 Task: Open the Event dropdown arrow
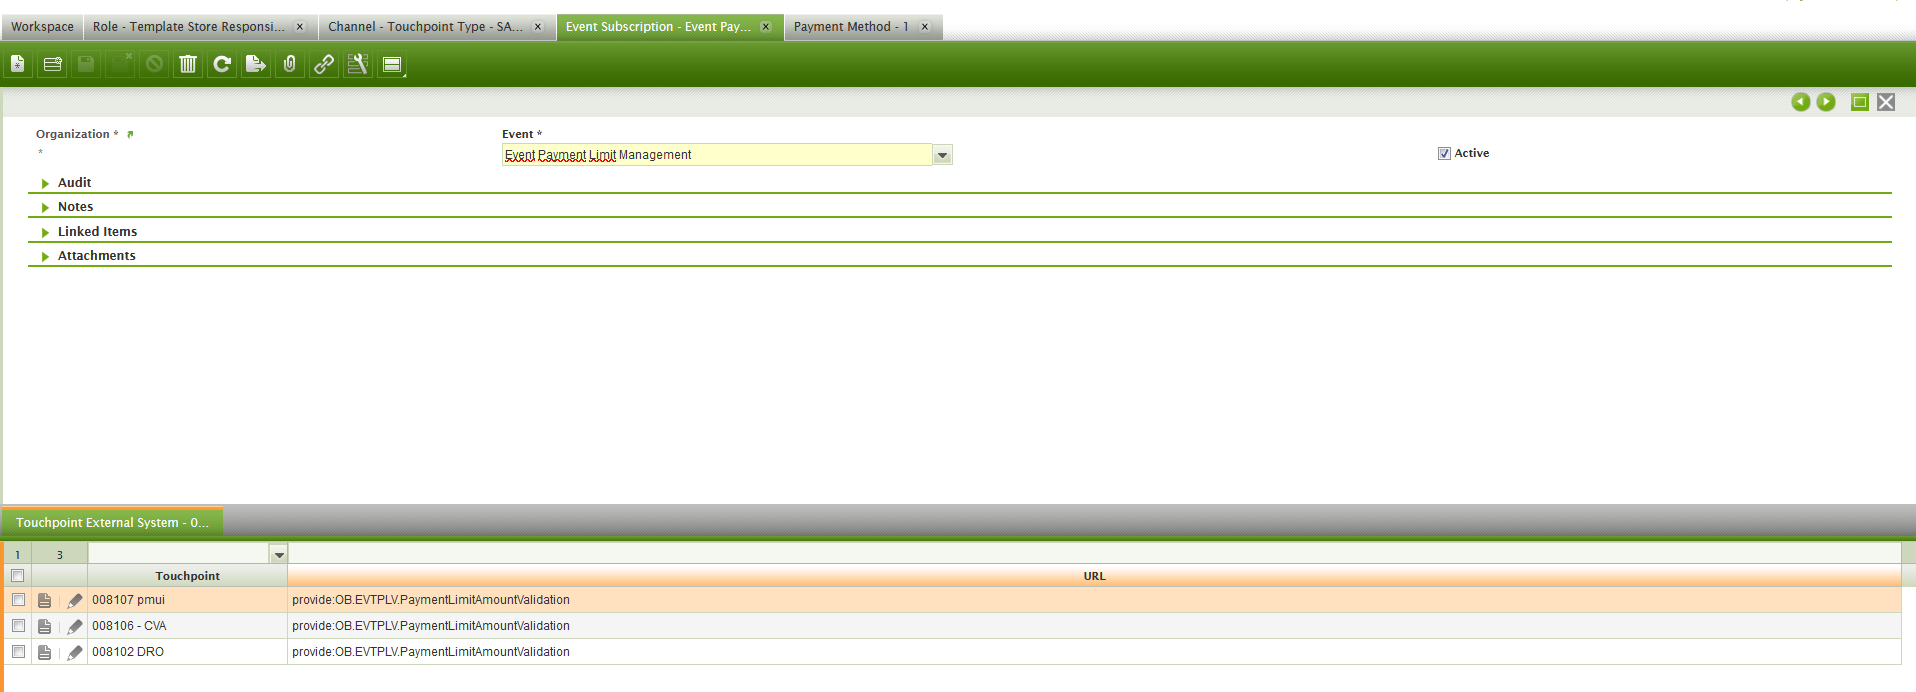(942, 155)
